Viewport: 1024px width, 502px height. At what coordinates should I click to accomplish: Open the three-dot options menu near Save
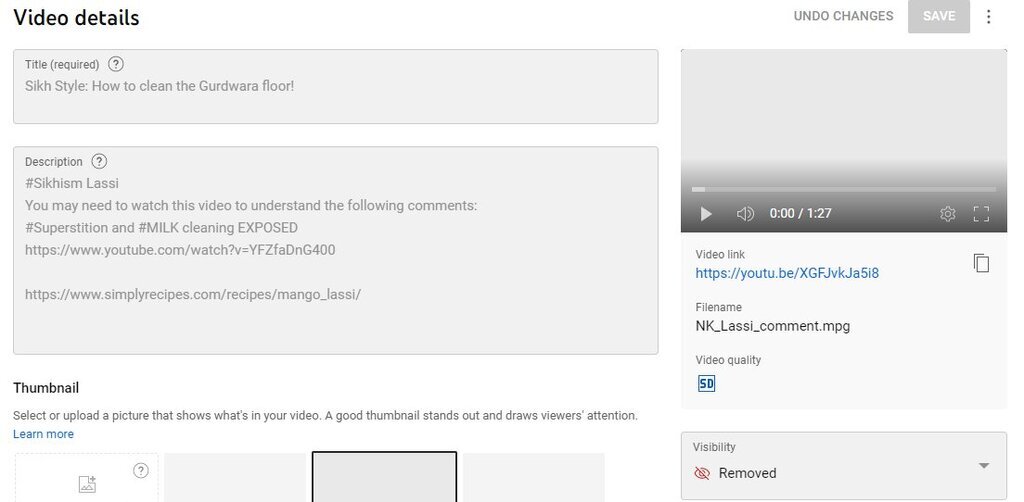pyautogui.click(x=989, y=16)
